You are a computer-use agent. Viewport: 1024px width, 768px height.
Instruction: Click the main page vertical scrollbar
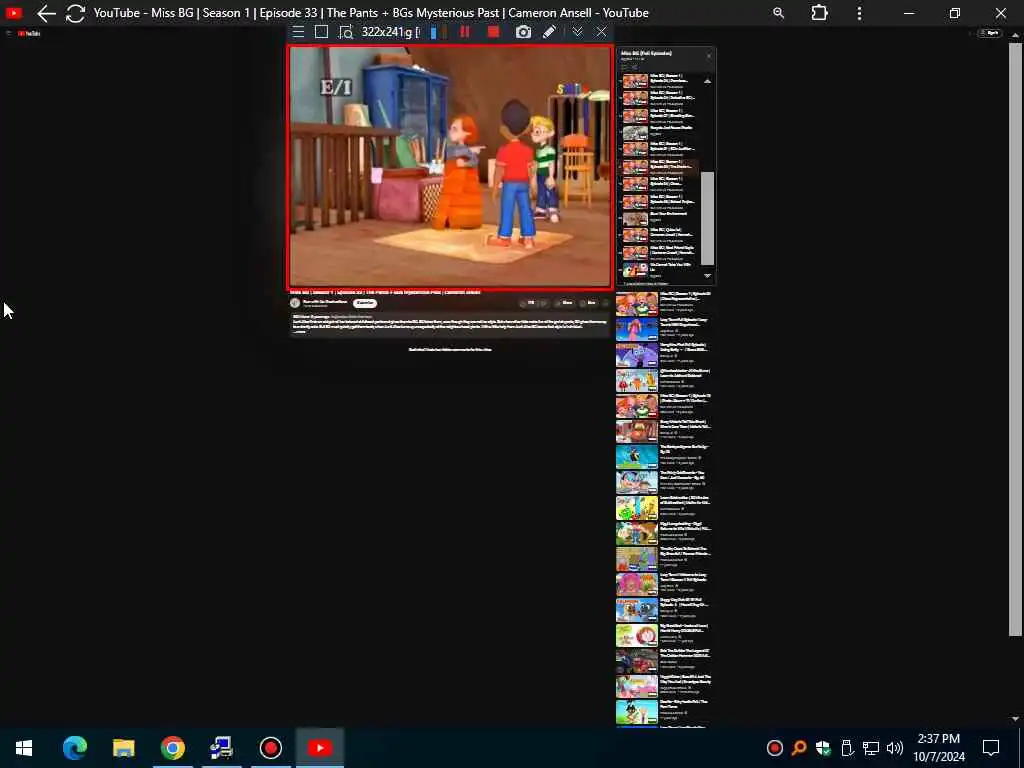pos(1015,340)
